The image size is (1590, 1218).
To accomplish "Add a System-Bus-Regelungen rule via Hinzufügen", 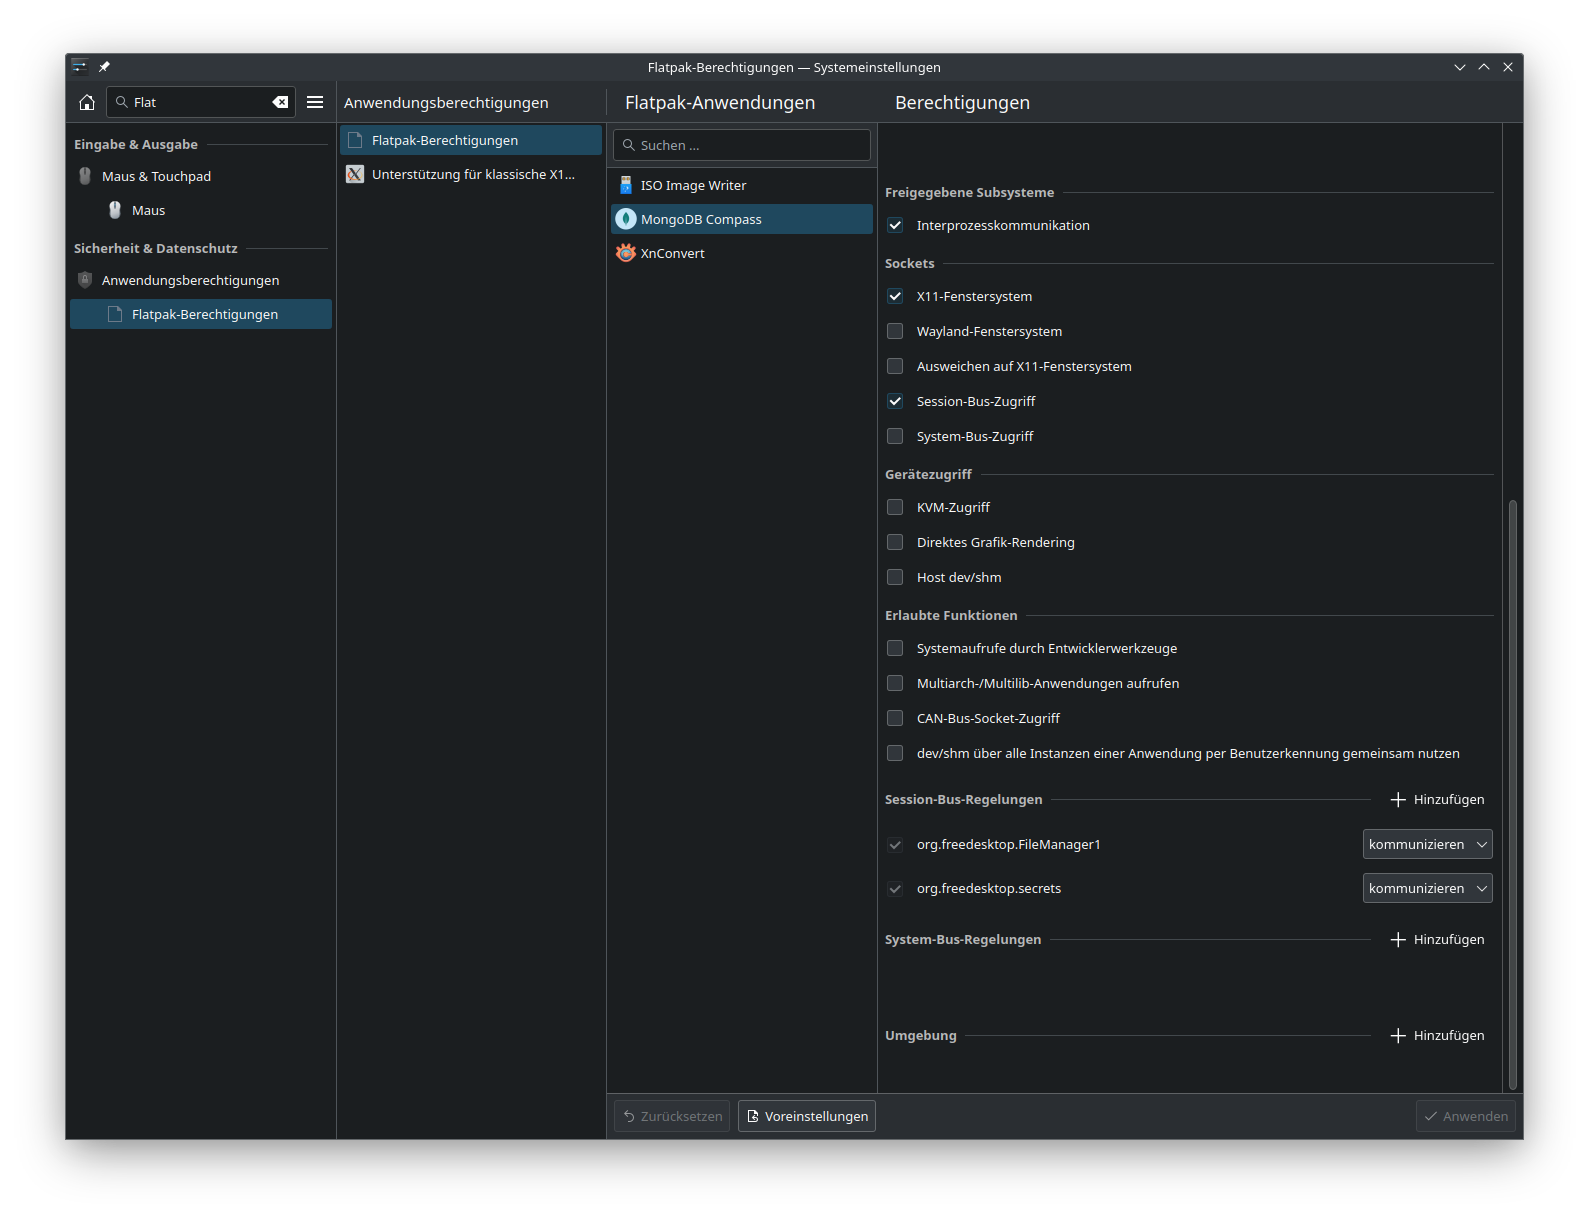I will [x=1438, y=939].
